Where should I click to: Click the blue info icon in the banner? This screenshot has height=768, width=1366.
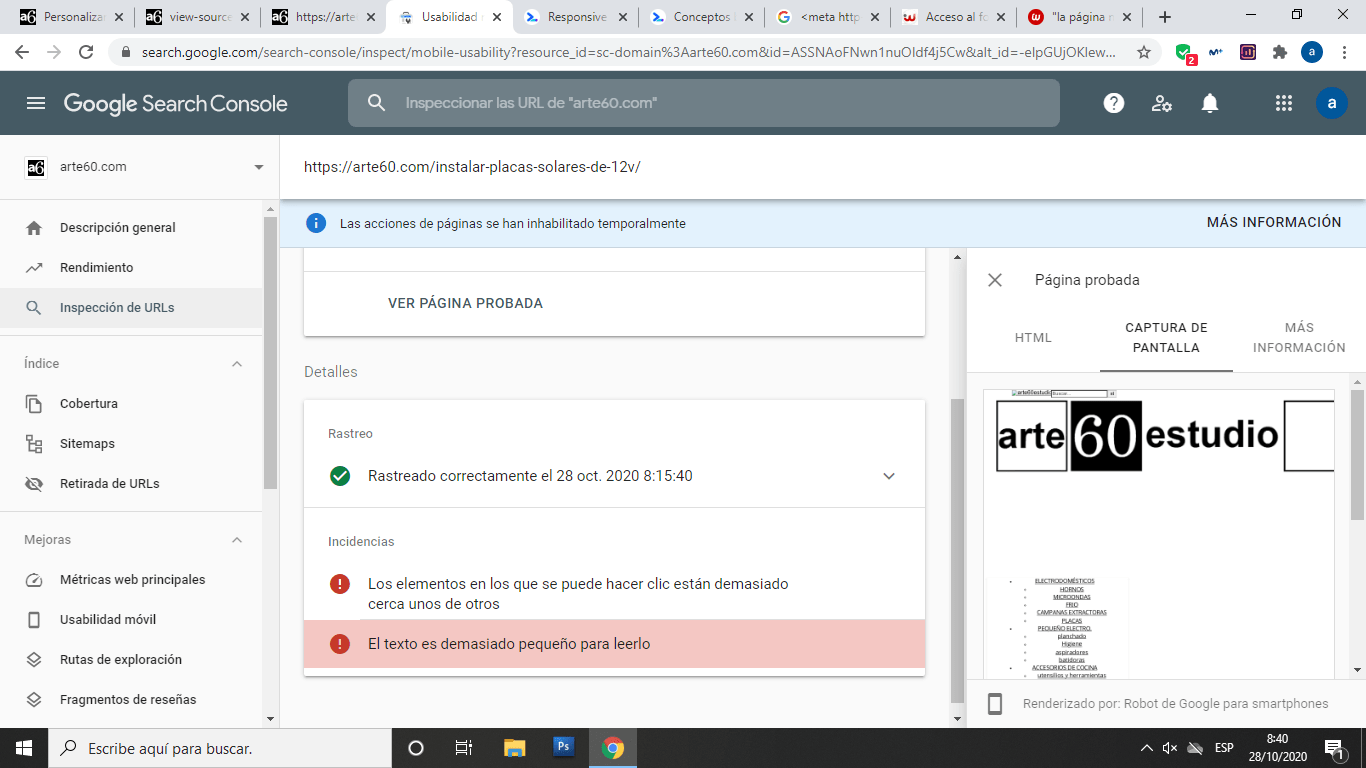coord(316,223)
